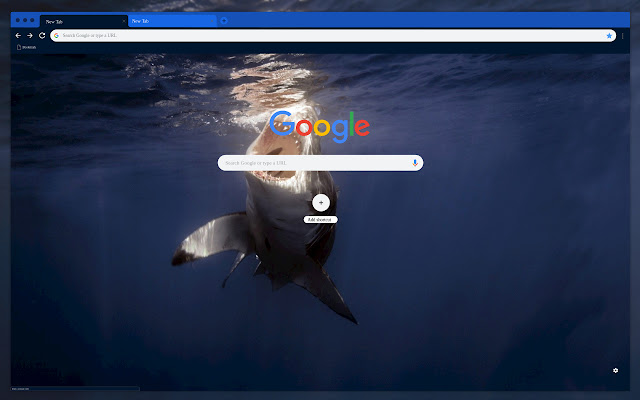
Task: Open the Chrome three-dot menu
Action: 622,36
